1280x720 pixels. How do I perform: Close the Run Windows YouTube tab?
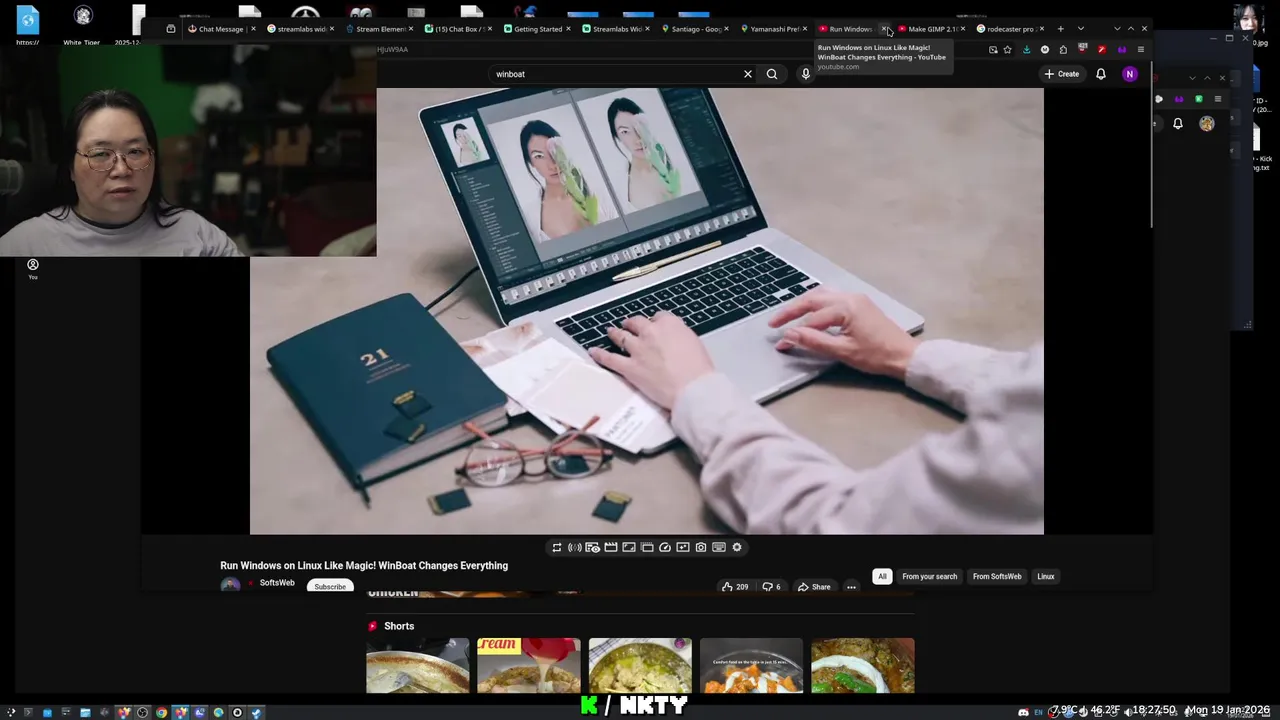[884, 29]
